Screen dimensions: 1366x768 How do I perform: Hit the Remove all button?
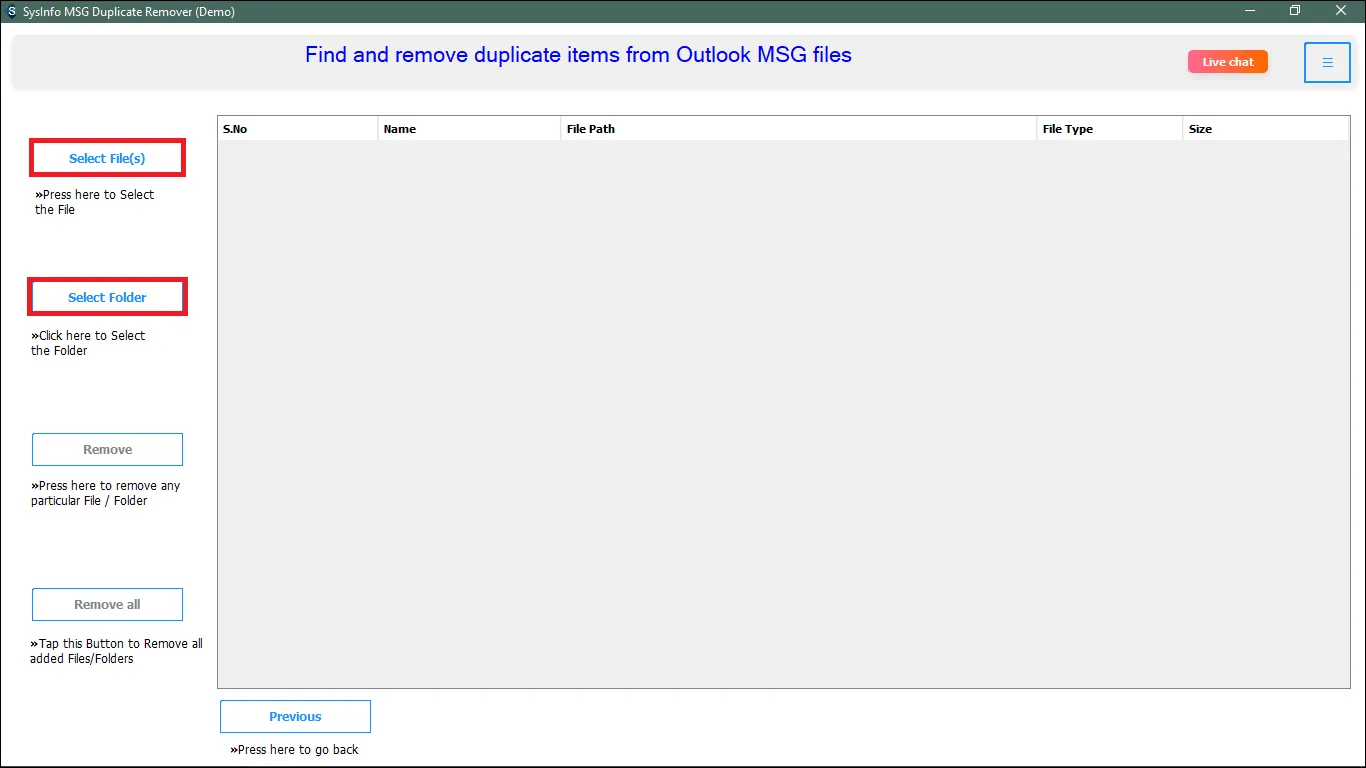107,605
